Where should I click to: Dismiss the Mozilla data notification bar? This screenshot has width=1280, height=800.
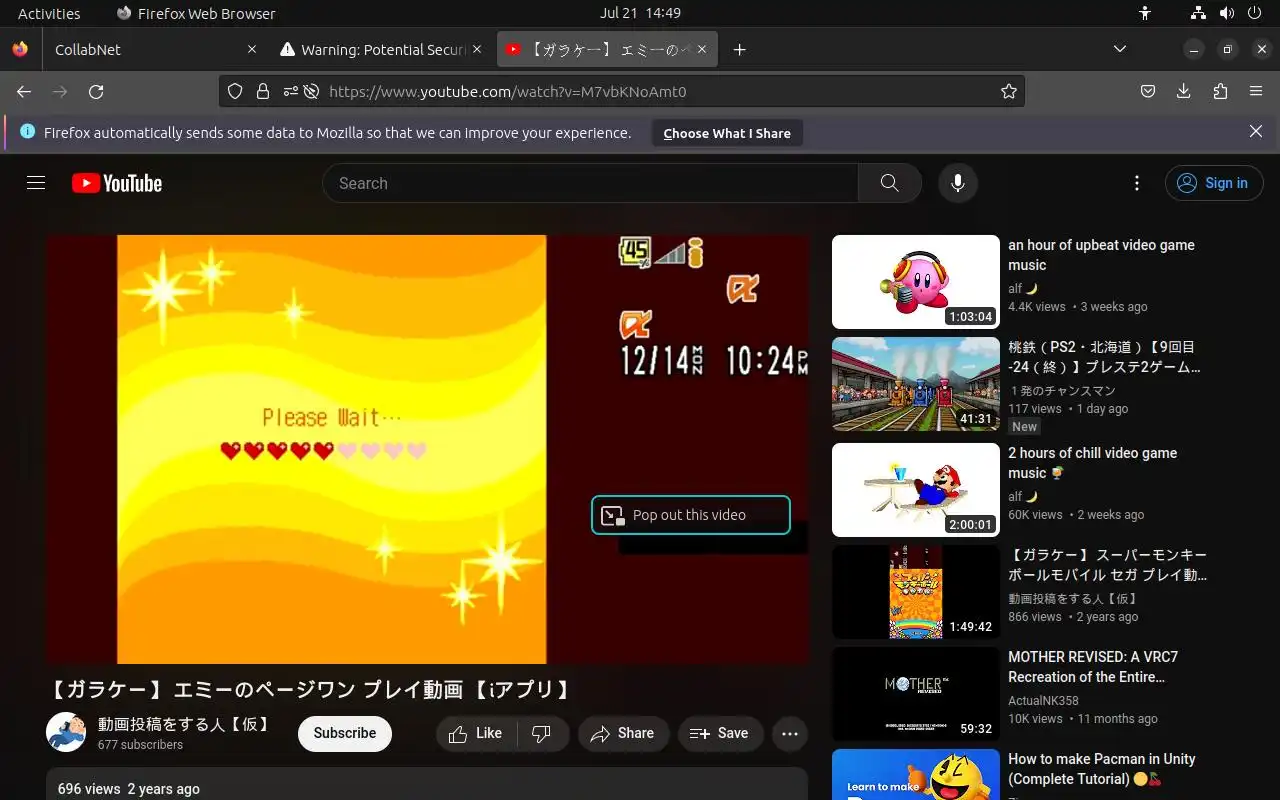coord(1256,132)
